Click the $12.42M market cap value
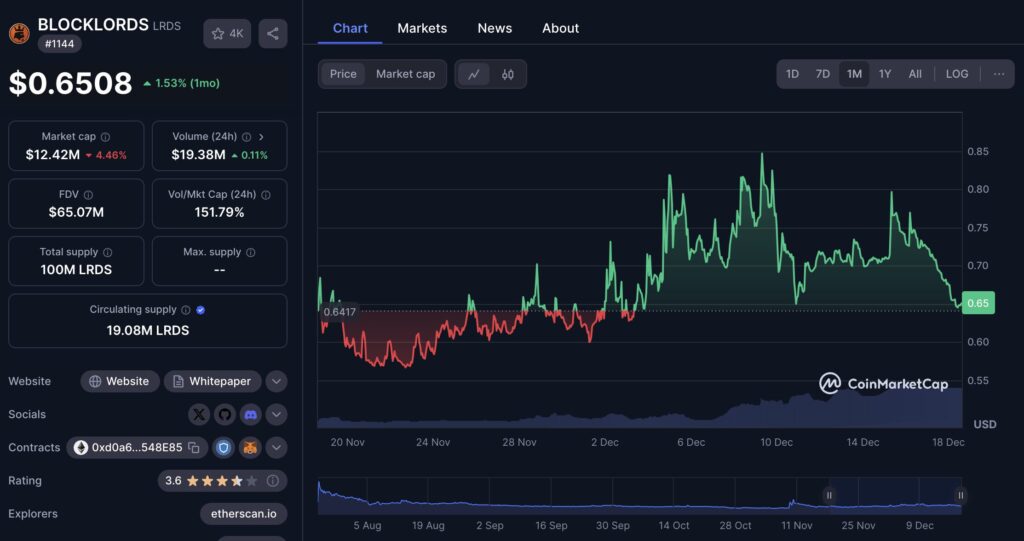Screen dimensions: 1024x541 click(x=53, y=156)
